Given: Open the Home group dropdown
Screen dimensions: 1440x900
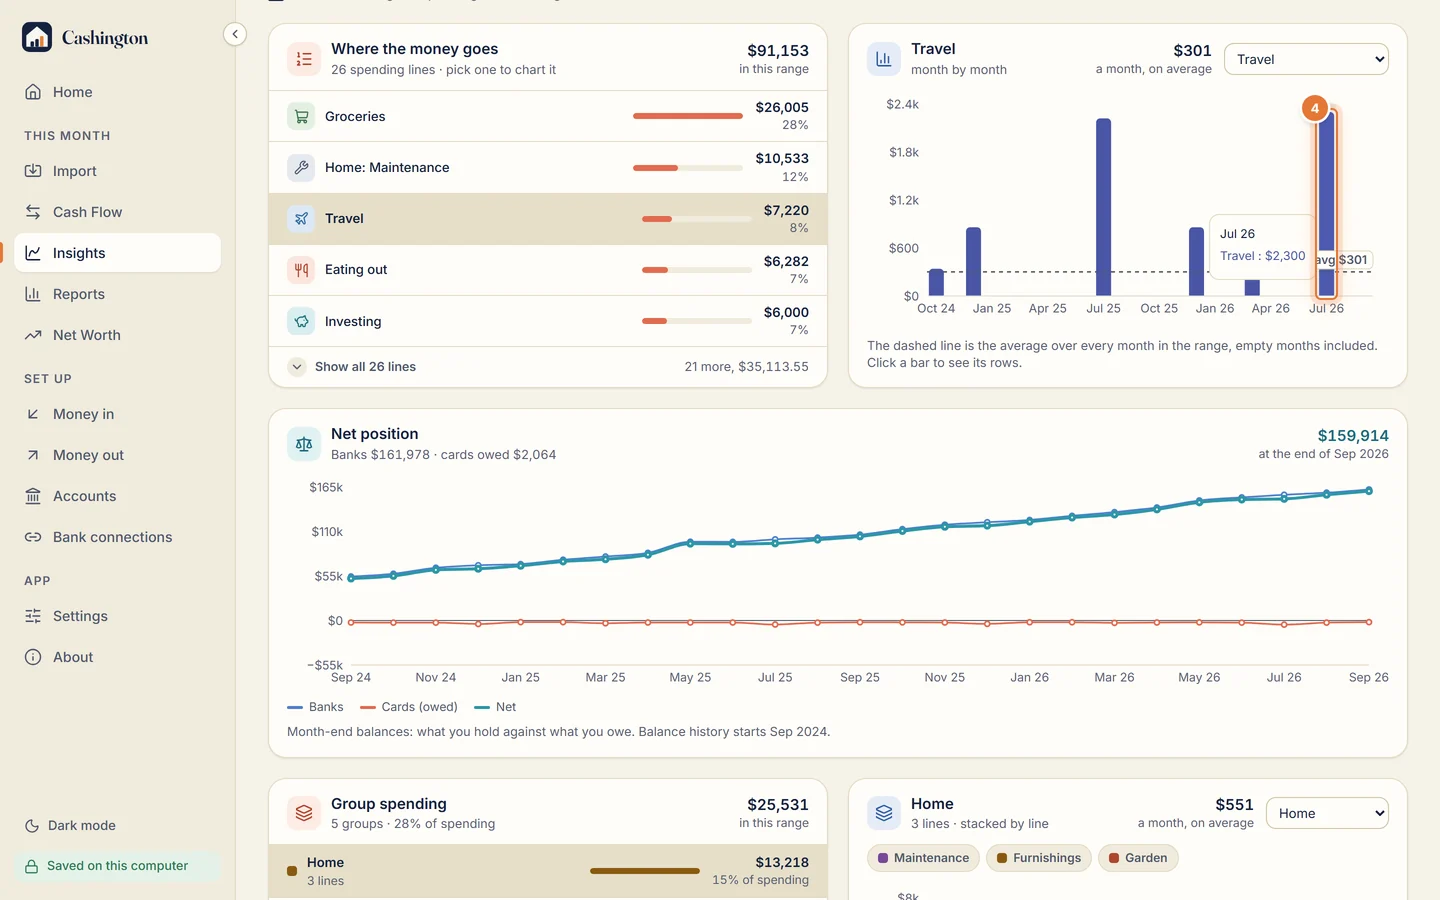Looking at the screenshot, I should point(1327,813).
